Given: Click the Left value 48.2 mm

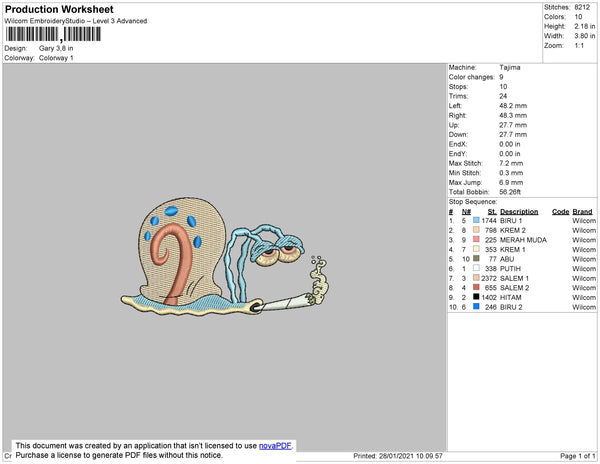Looking at the screenshot, I should click(513, 106).
